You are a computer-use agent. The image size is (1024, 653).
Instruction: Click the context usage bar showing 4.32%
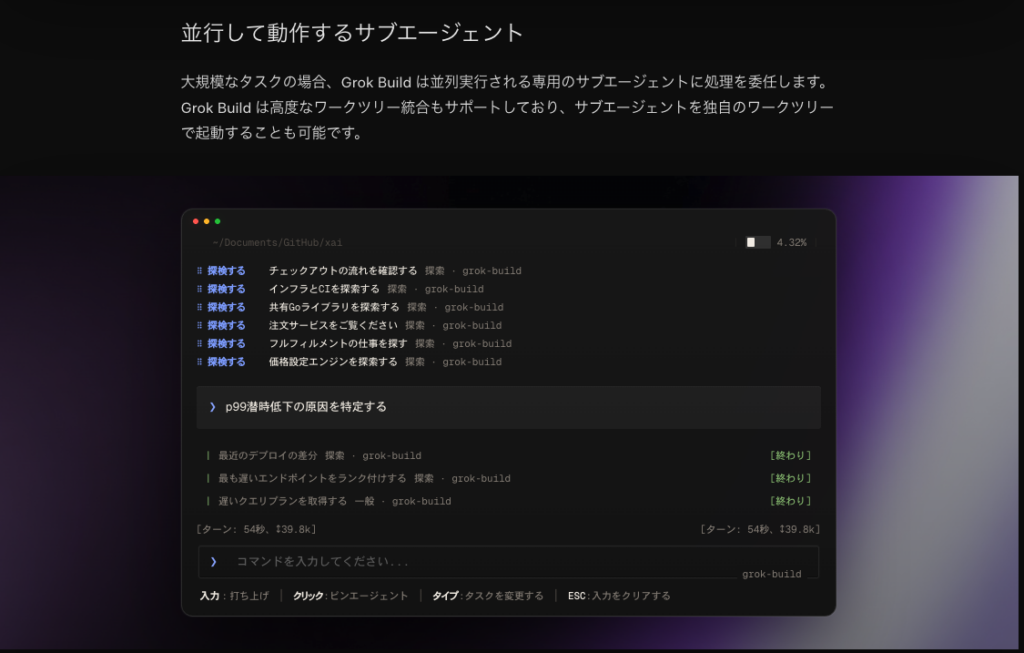[758, 242]
